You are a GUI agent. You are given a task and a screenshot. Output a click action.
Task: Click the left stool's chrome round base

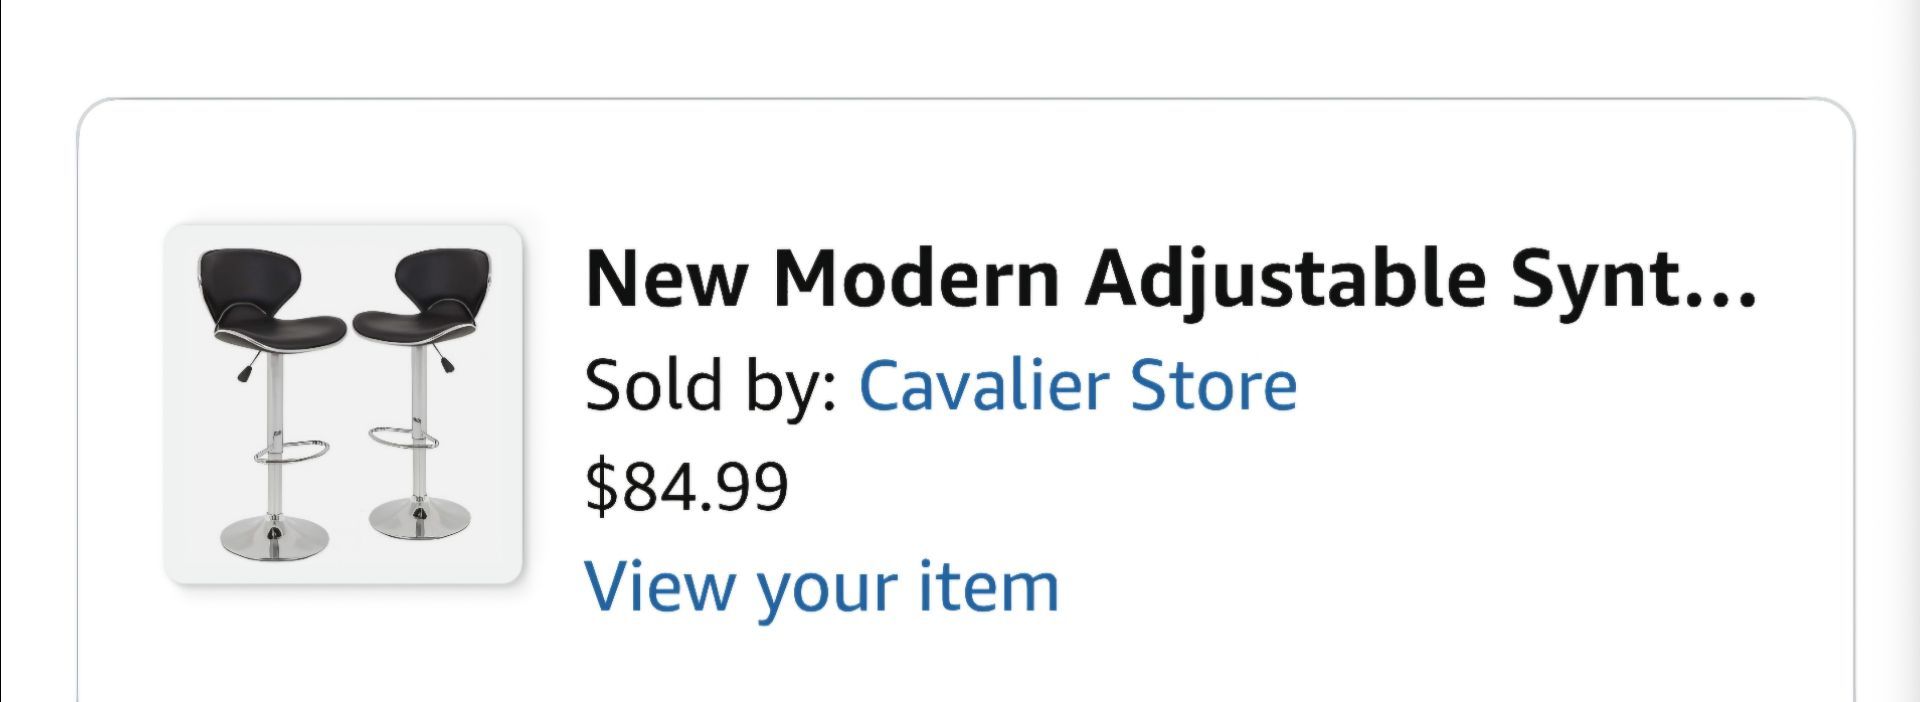[x=271, y=540]
